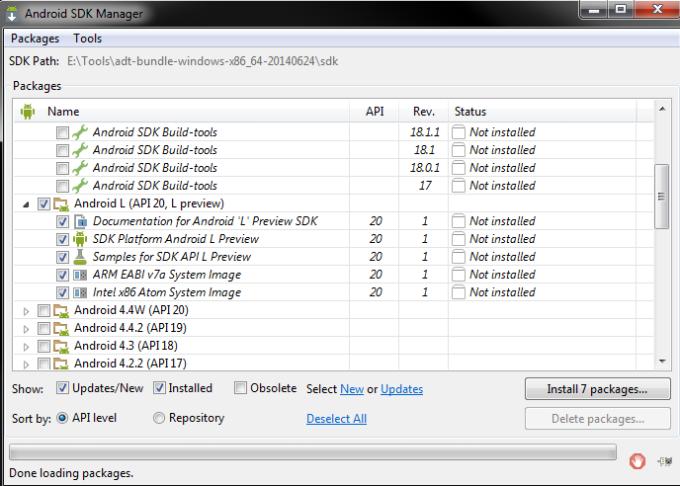680x486 pixels.
Task: Check the Android 4.4W (API 20) checkbox
Action: 44,310
